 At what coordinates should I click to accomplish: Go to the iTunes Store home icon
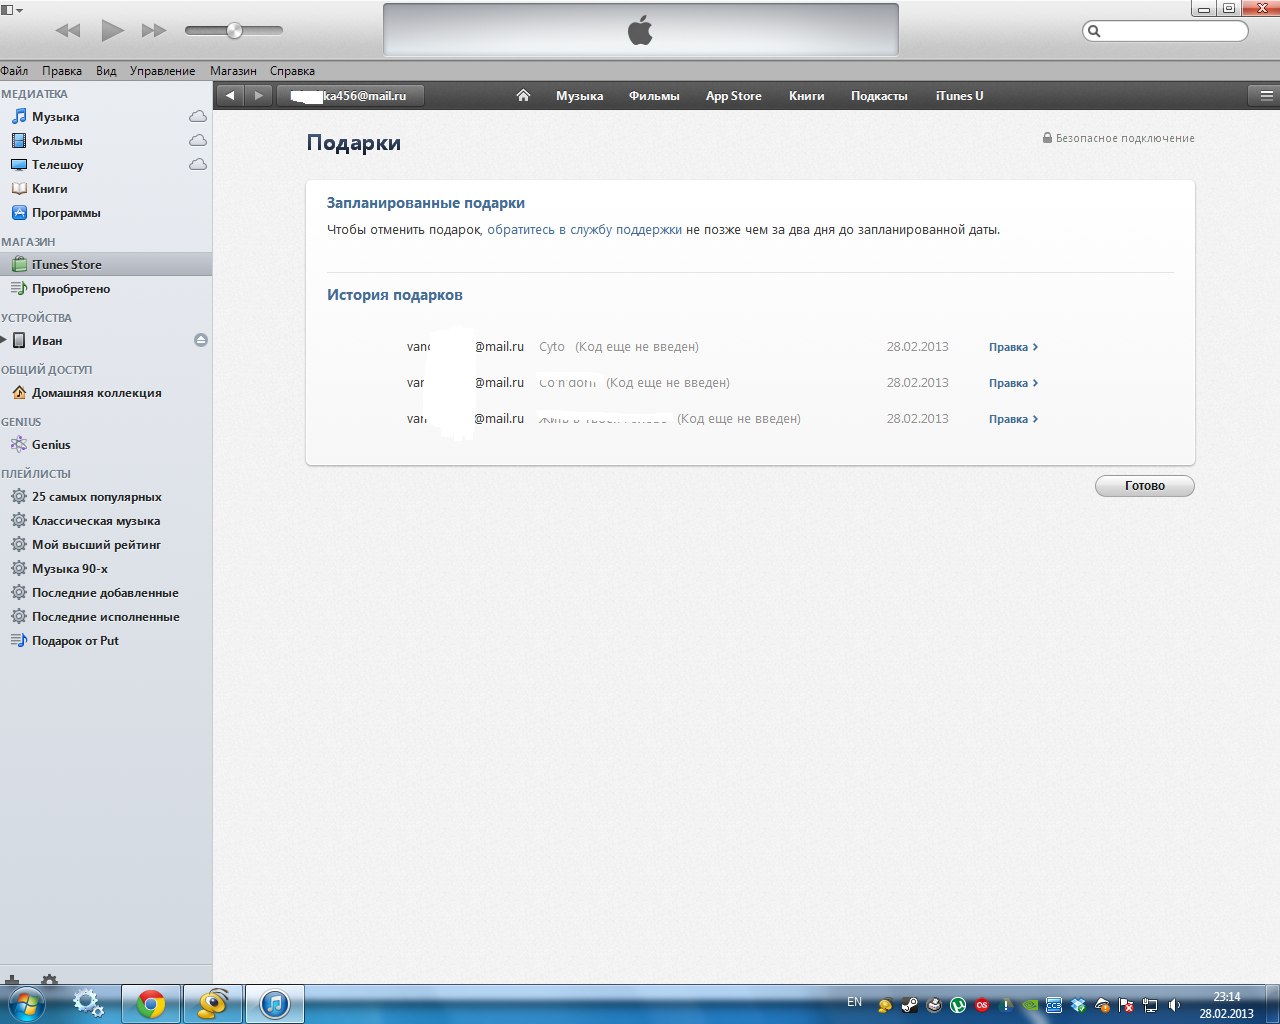click(523, 96)
